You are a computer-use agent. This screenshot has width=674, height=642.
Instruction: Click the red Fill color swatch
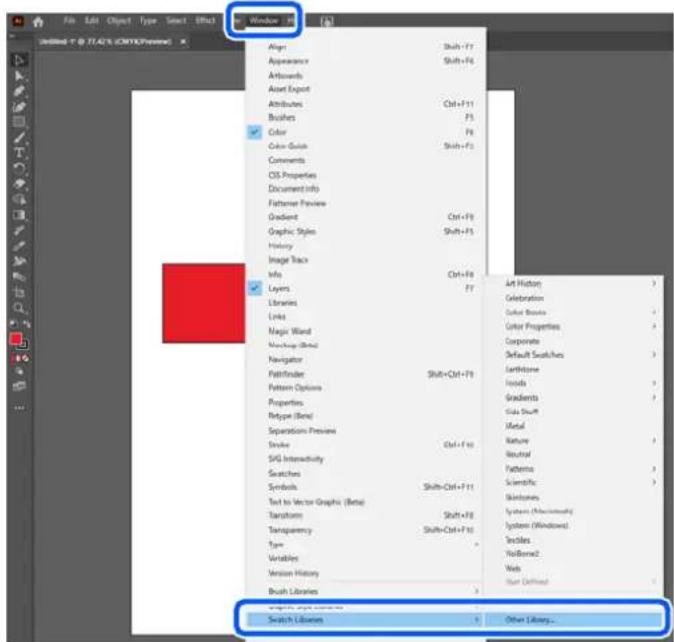coord(15,339)
